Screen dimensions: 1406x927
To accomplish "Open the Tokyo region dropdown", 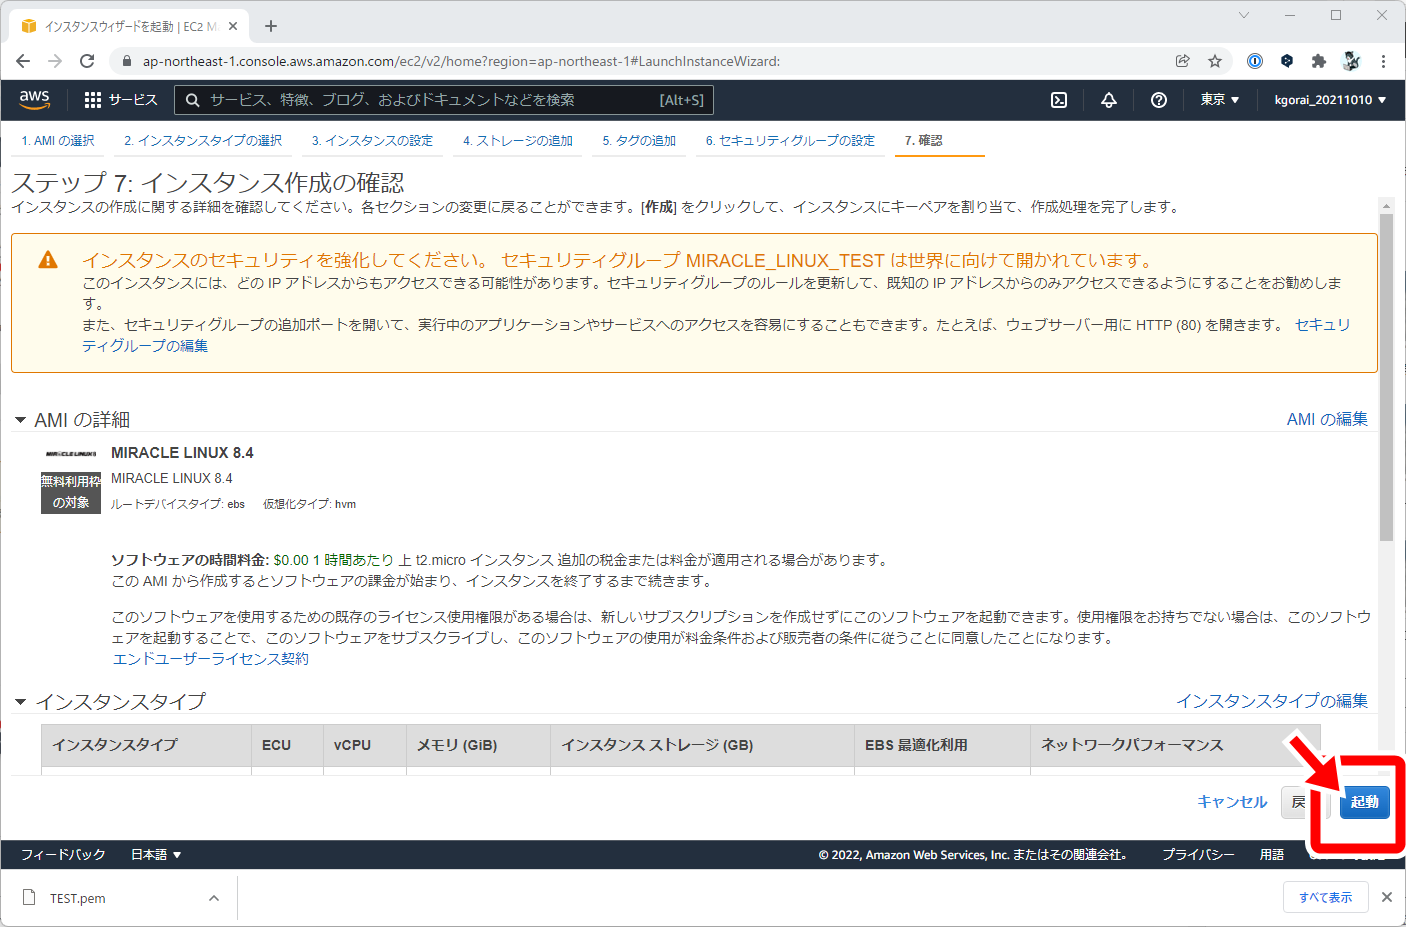I will point(1220,100).
